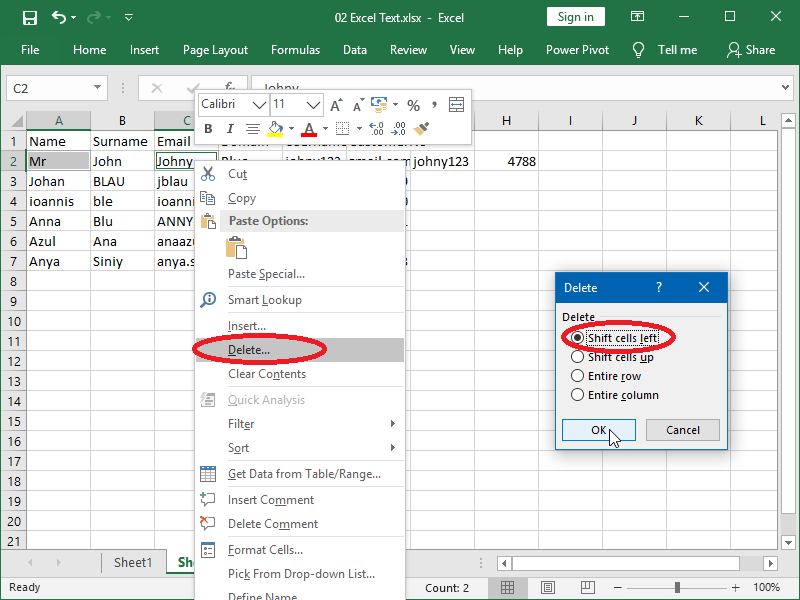Toggle bold formatting on the mini toolbar
The height and width of the screenshot is (600, 800).
[207, 128]
